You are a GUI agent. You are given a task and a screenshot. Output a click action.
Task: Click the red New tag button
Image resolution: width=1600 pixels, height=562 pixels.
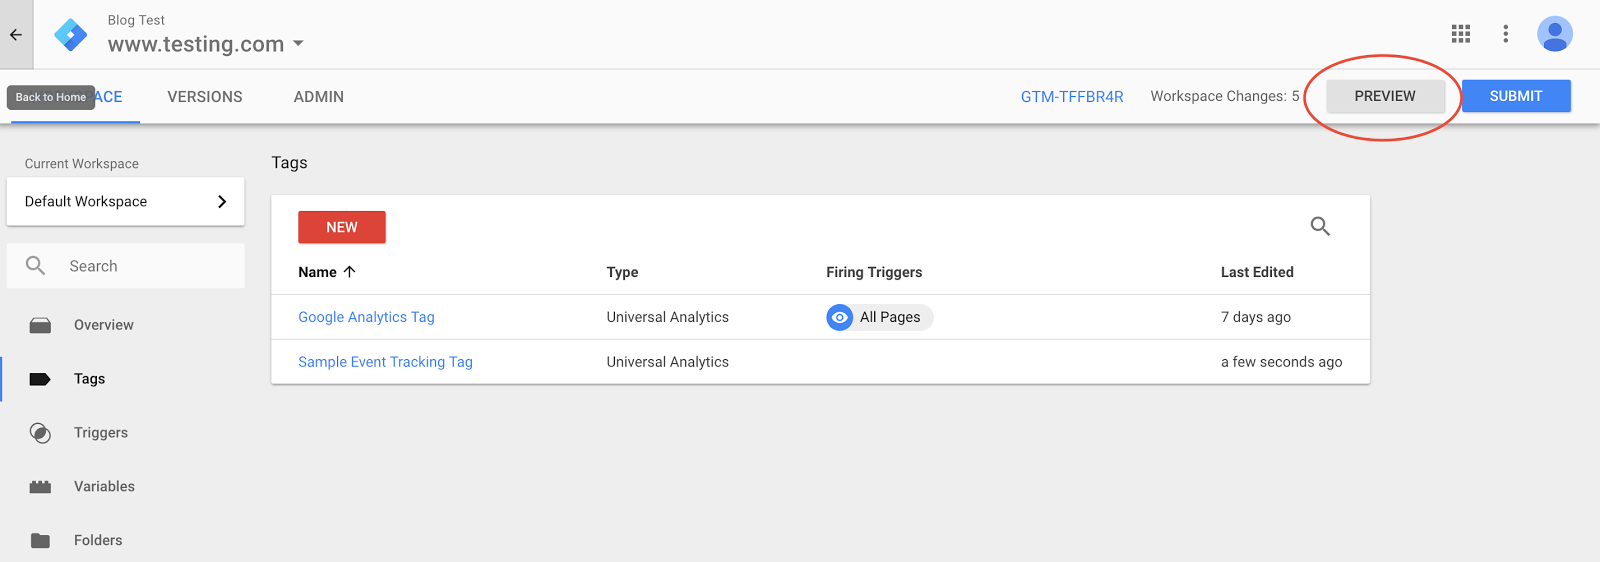(x=342, y=227)
